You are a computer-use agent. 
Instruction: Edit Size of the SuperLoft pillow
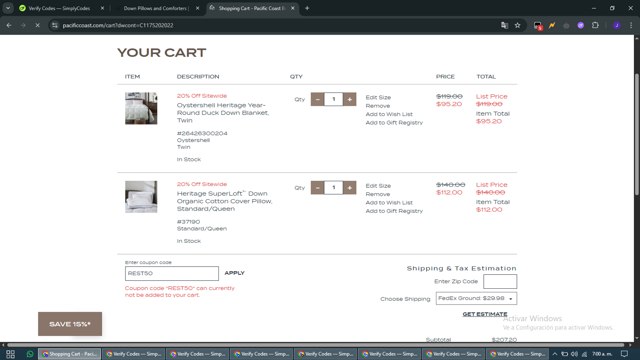click(x=378, y=186)
